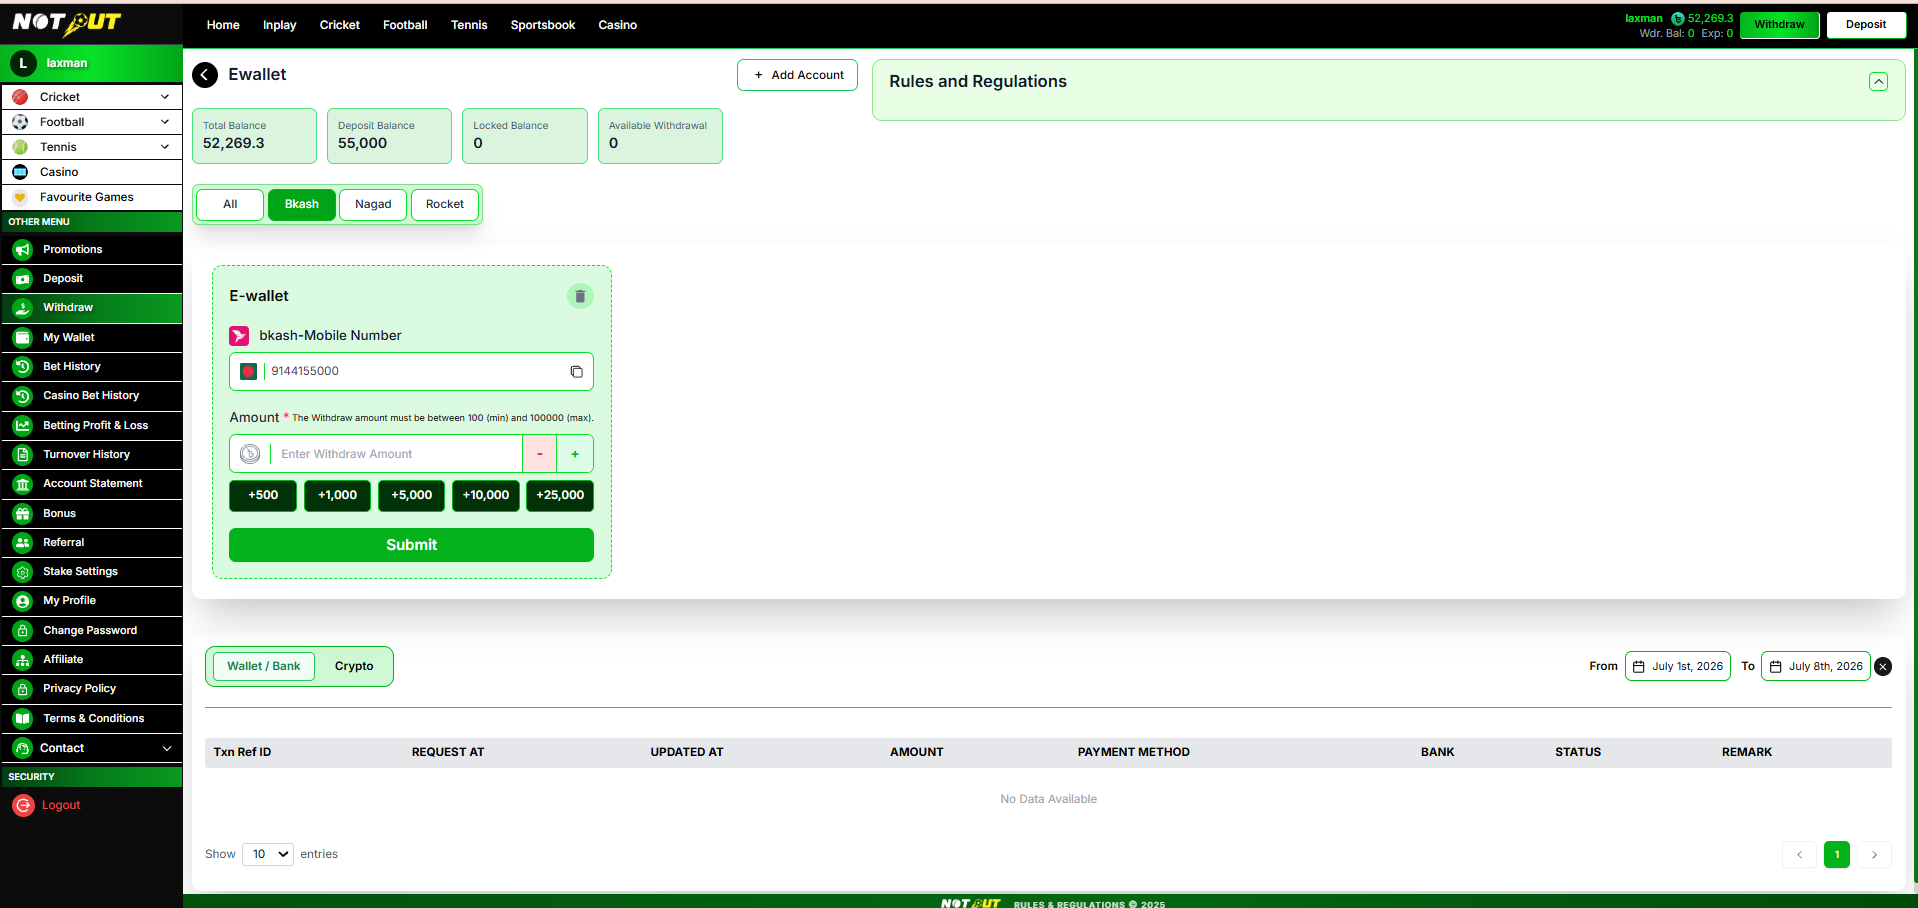Click the previous page arrow
Image resolution: width=1918 pixels, height=908 pixels.
pyautogui.click(x=1799, y=855)
